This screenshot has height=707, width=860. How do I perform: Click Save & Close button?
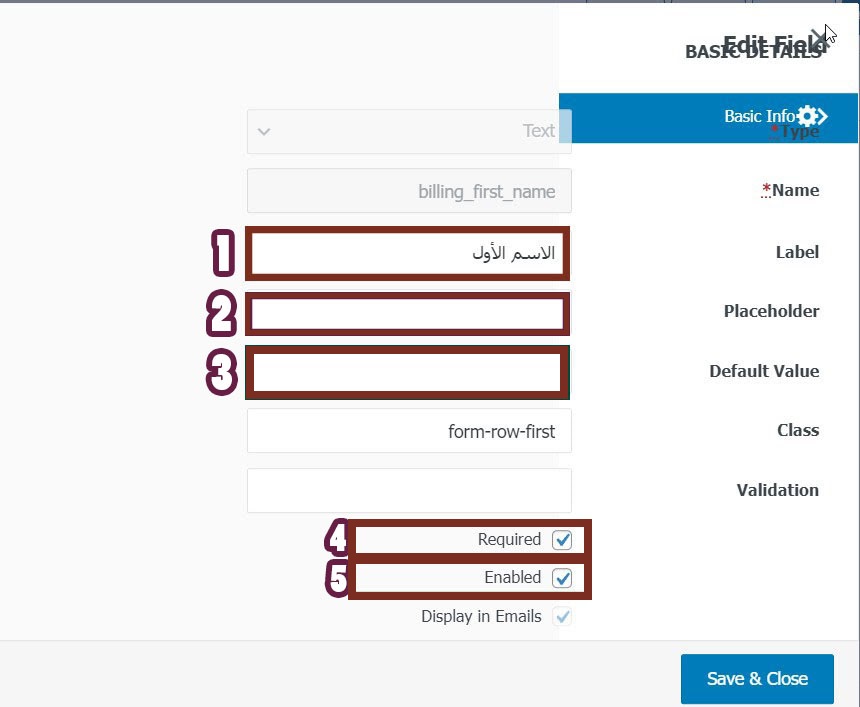[x=757, y=678]
